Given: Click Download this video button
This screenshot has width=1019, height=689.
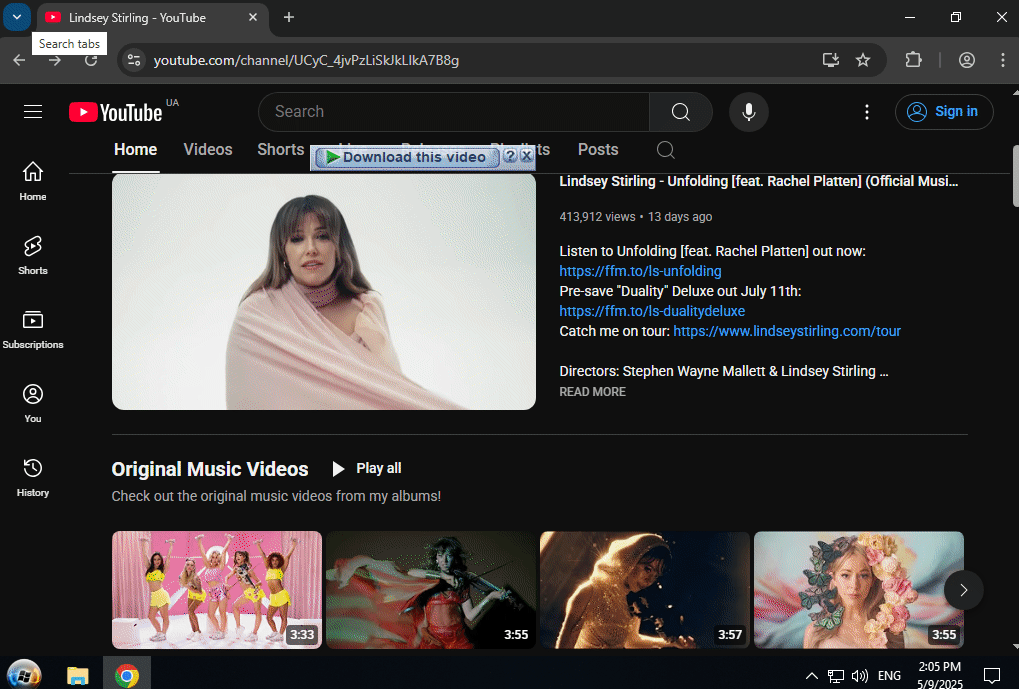Looking at the screenshot, I should [x=407, y=157].
